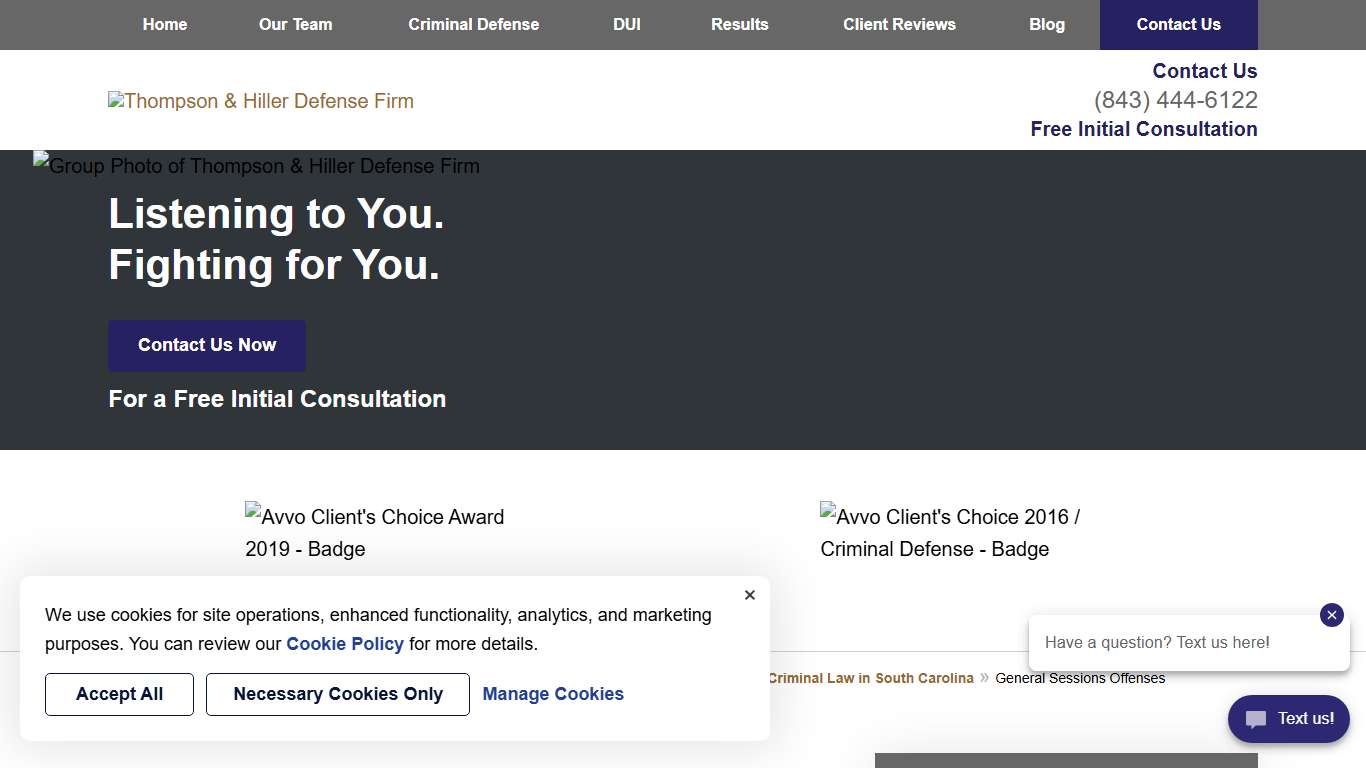The image size is (1366, 768).
Task: Close the cookie consent banner
Action: (x=750, y=595)
